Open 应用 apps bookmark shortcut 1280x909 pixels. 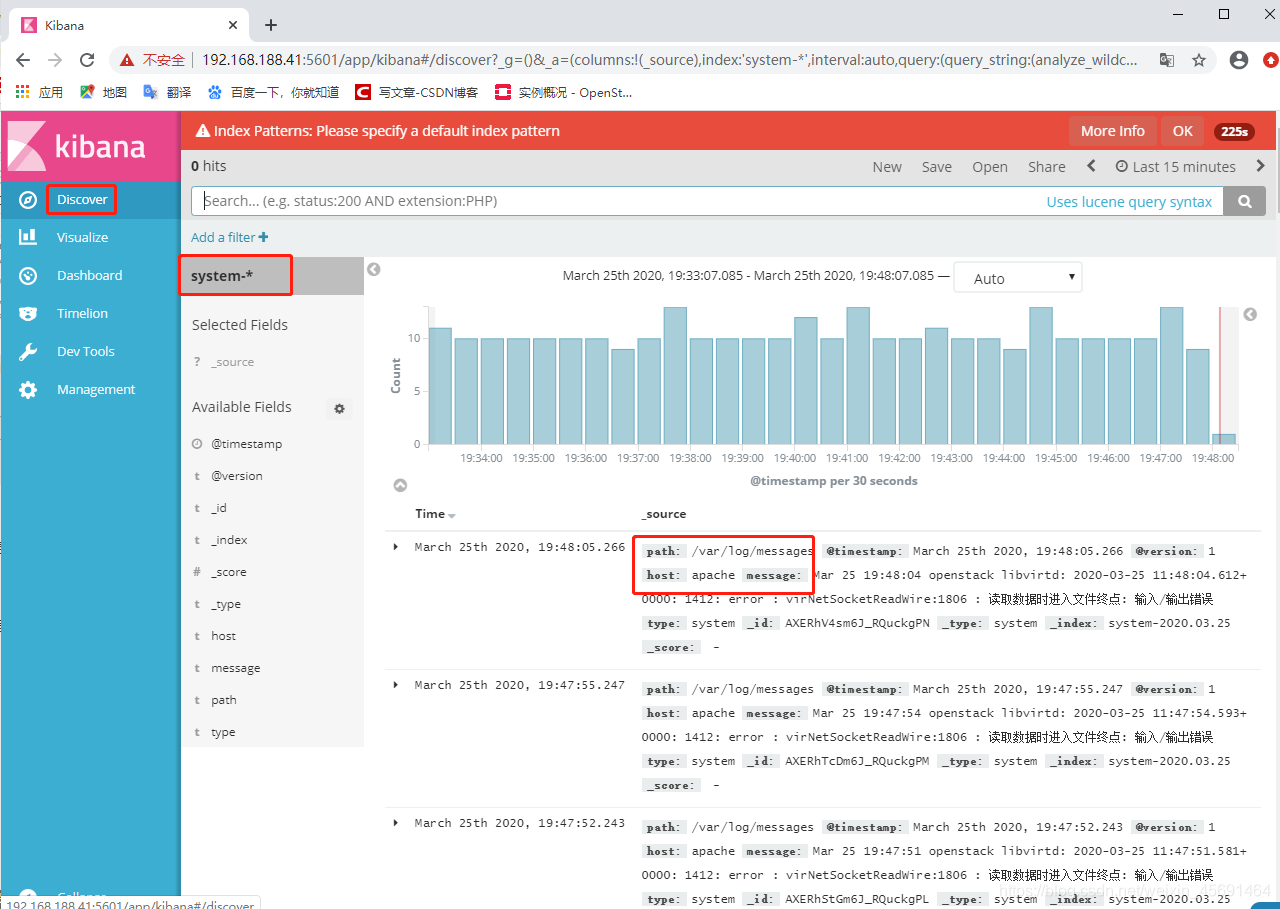click(39, 92)
